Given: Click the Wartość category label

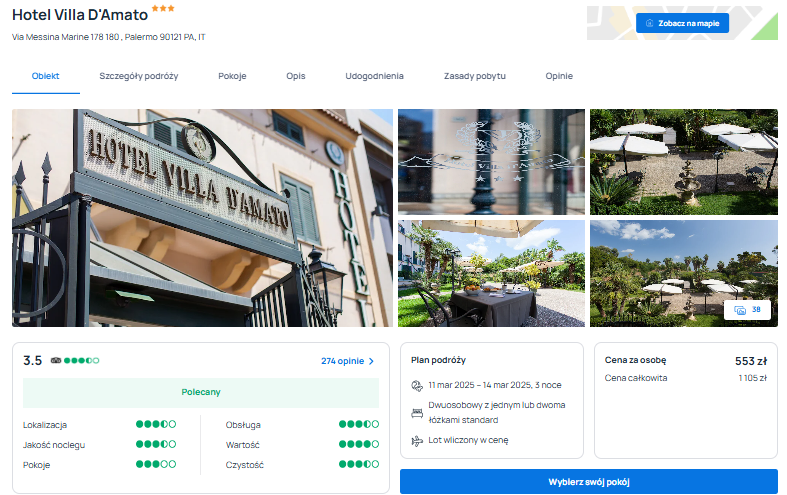Looking at the screenshot, I should (242, 445).
